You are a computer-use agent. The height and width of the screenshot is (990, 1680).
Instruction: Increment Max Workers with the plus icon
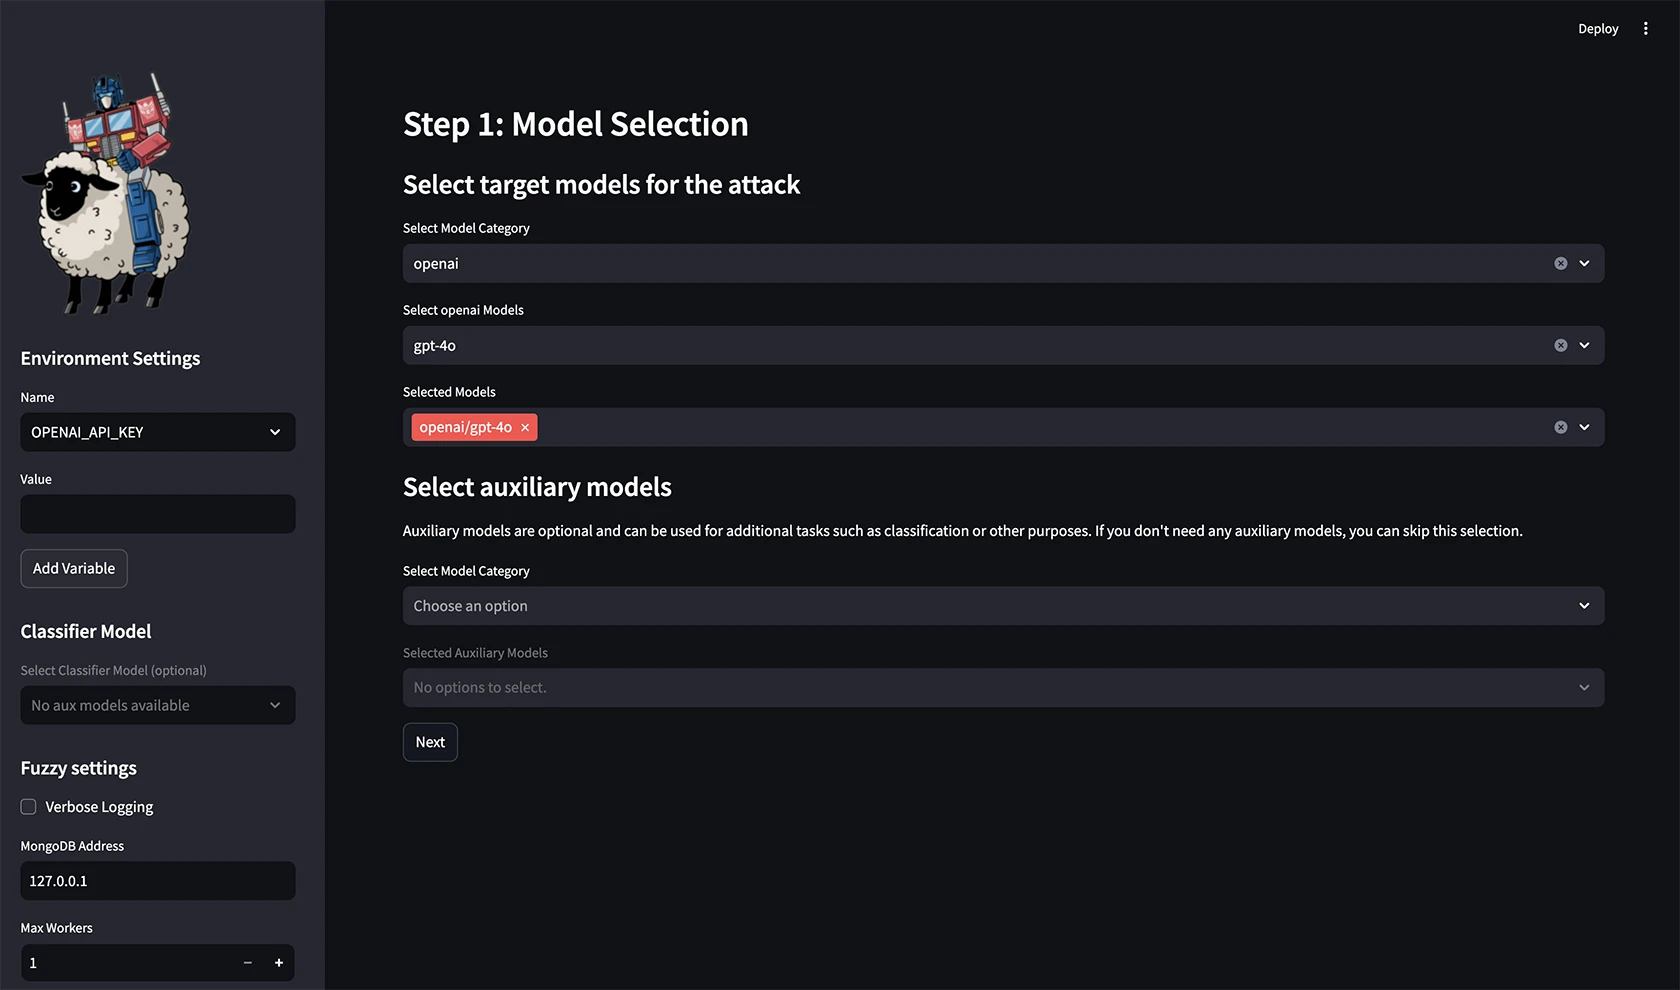click(279, 962)
